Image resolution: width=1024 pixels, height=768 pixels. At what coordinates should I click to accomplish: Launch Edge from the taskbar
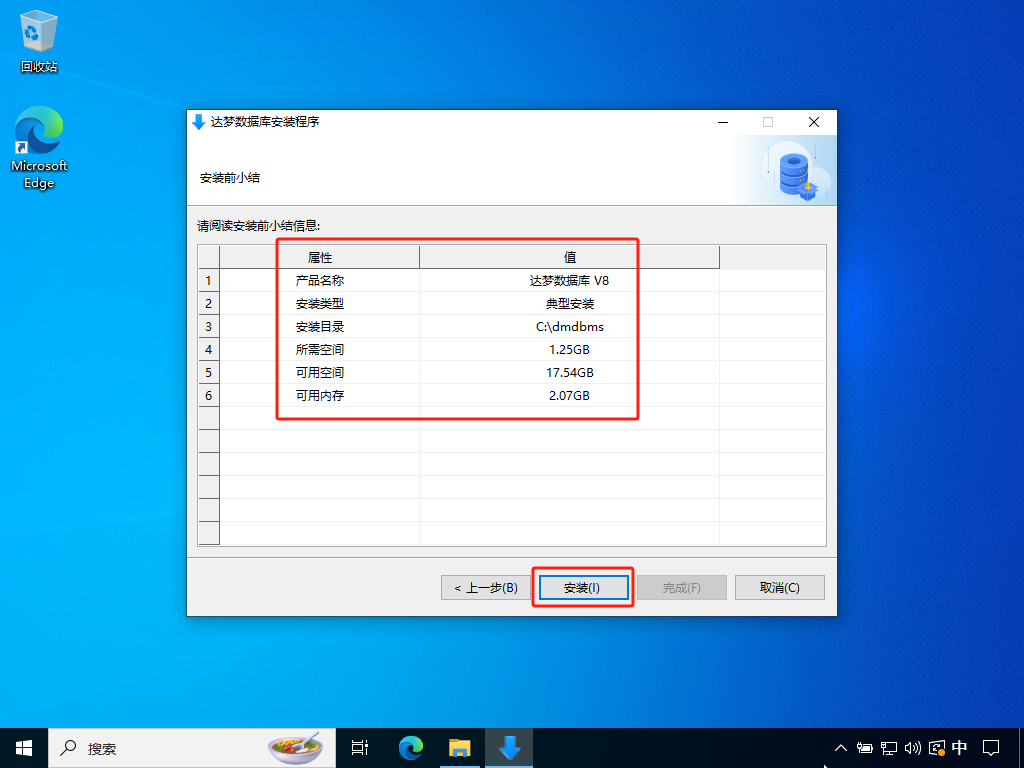click(411, 748)
